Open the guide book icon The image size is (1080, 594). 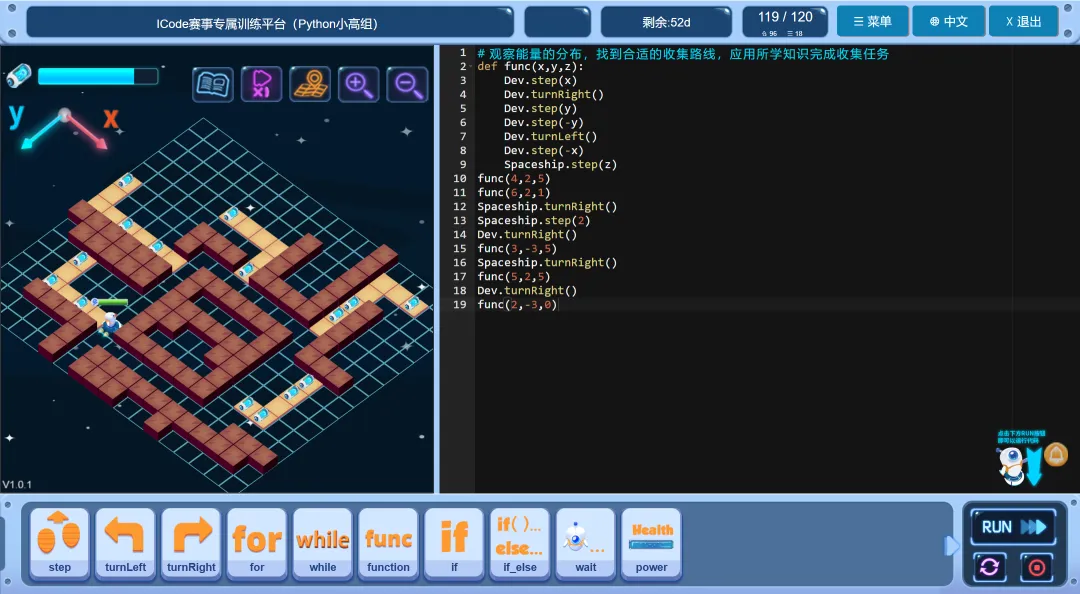click(212, 84)
